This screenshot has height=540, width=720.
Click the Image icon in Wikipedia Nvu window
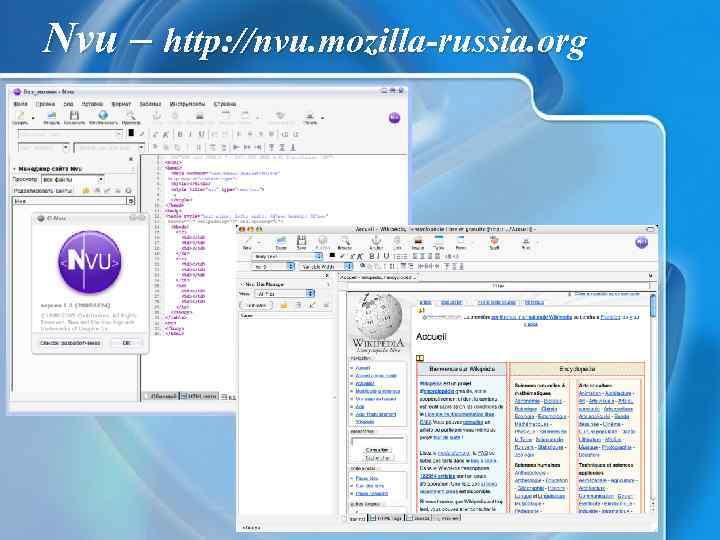418,243
